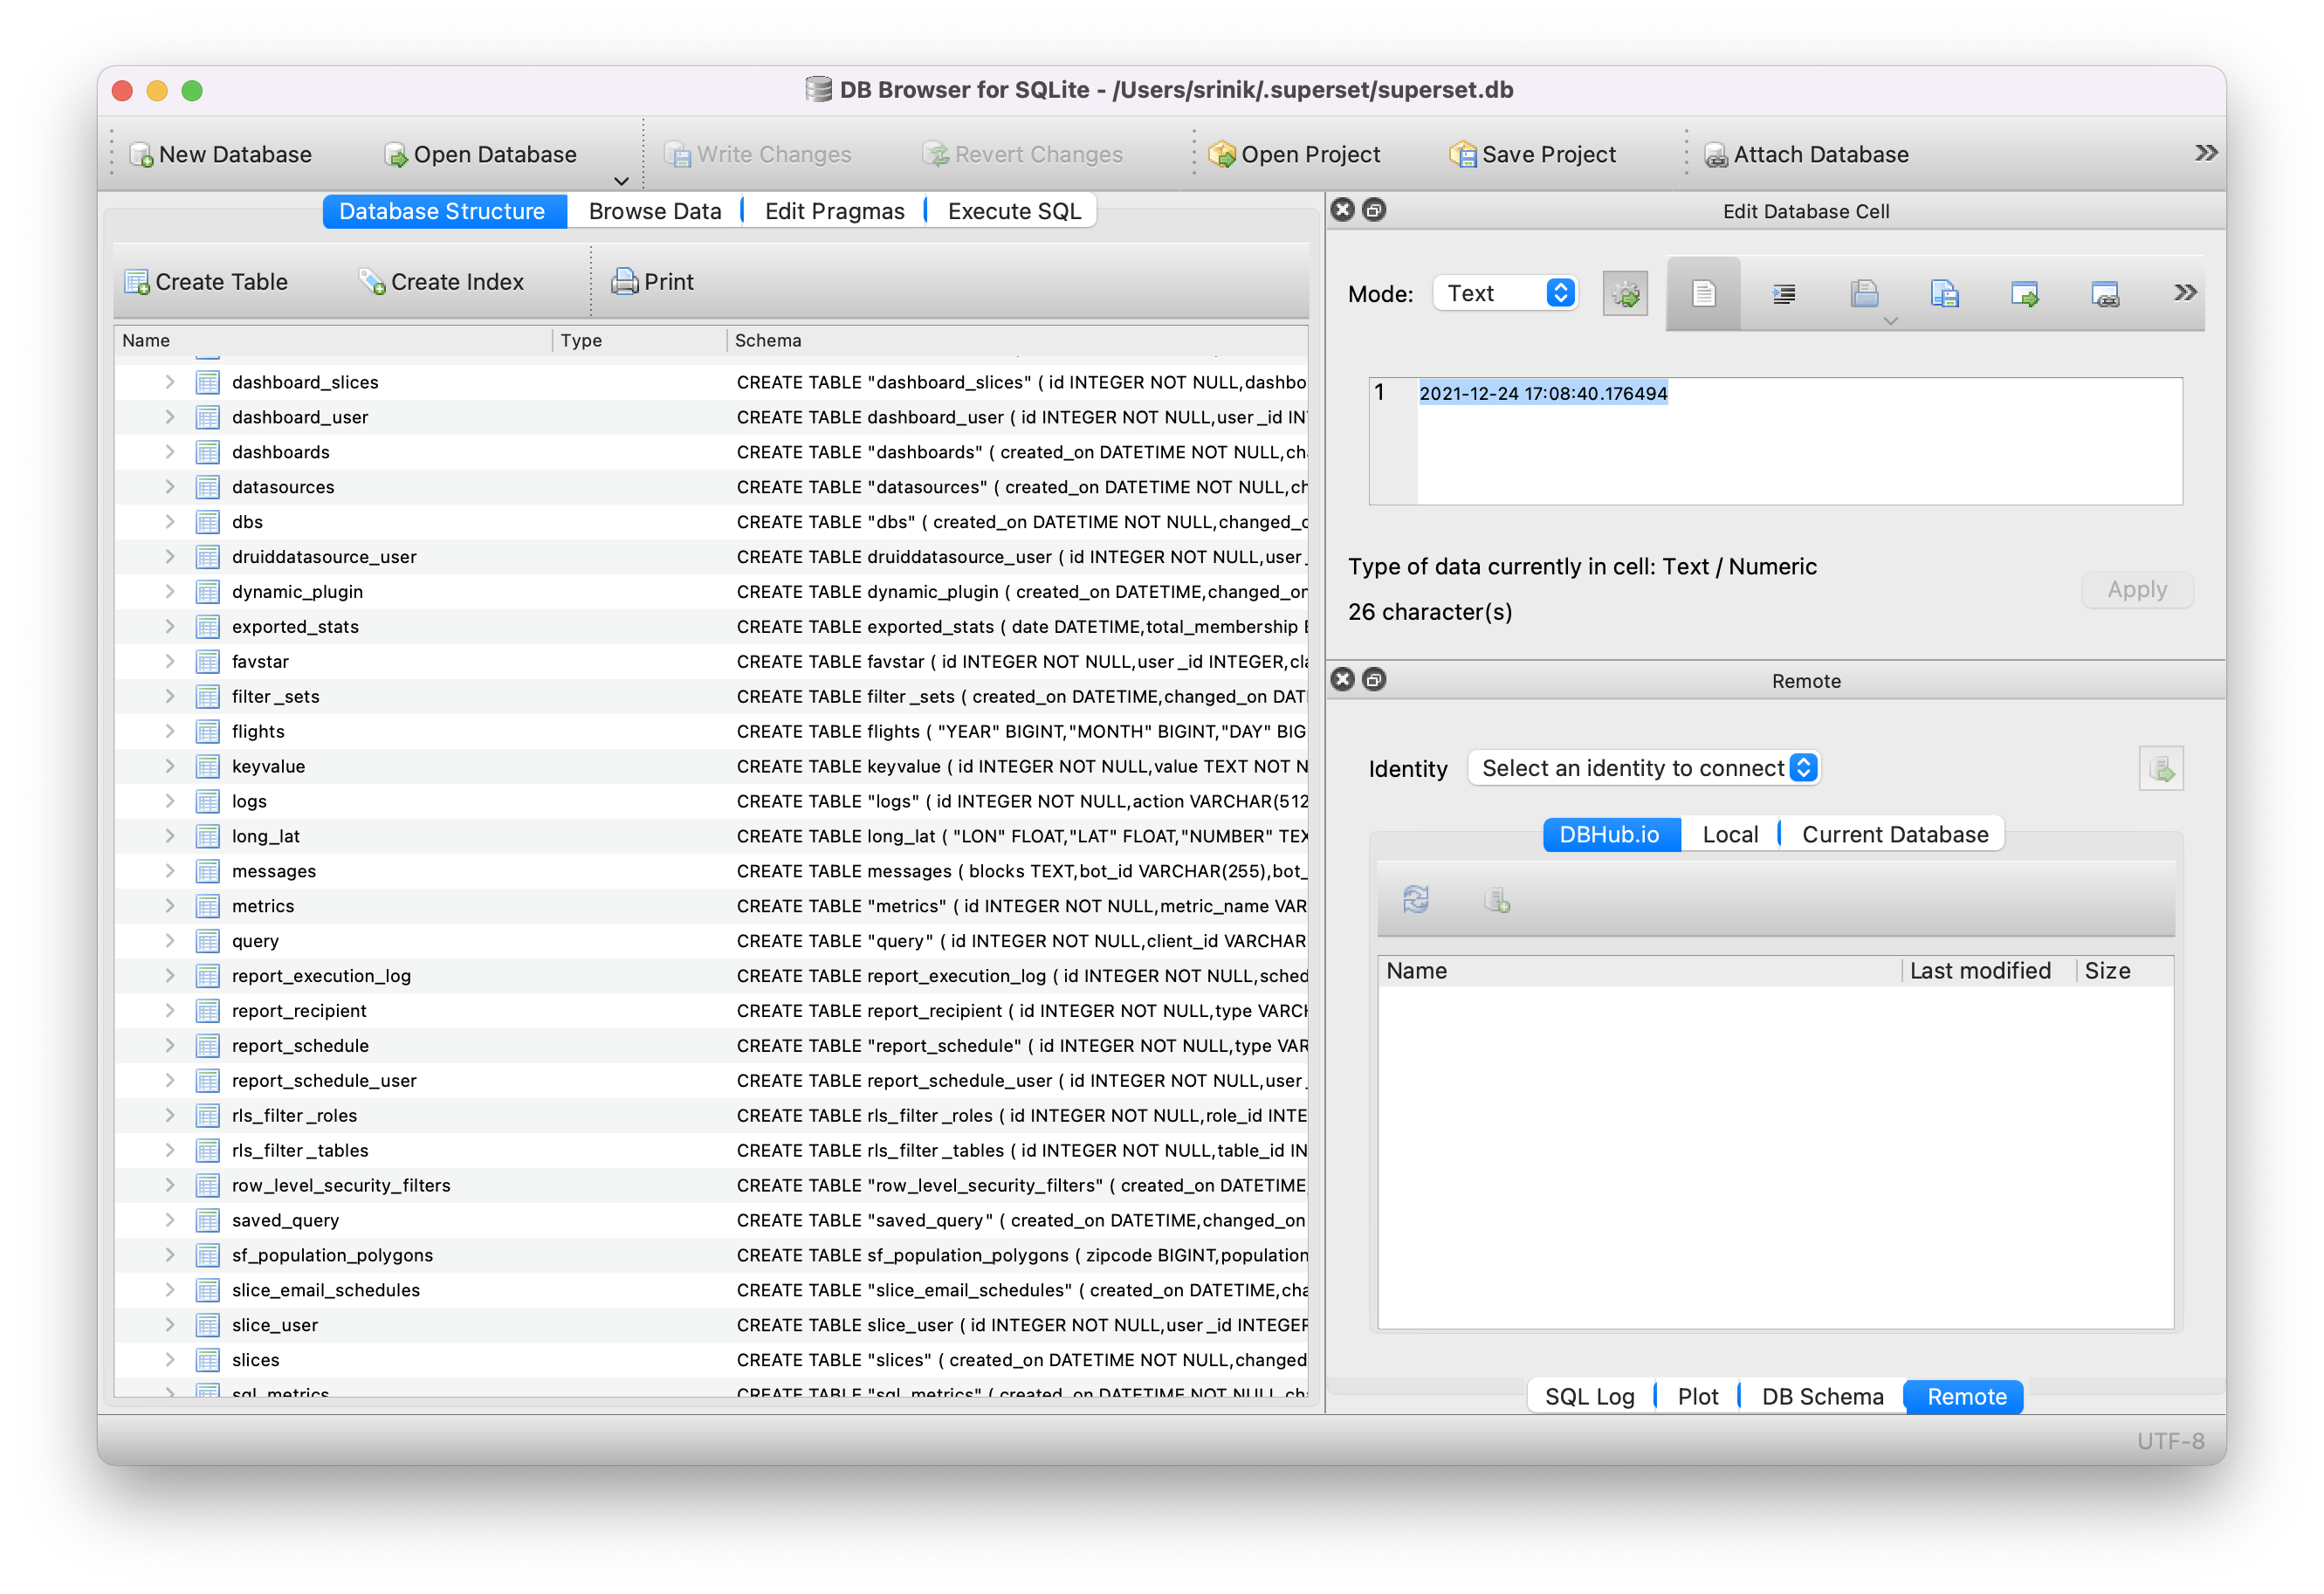This screenshot has height=1594, width=2324.
Task: Switch to the Edit Pragmas tab
Action: [834, 211]
